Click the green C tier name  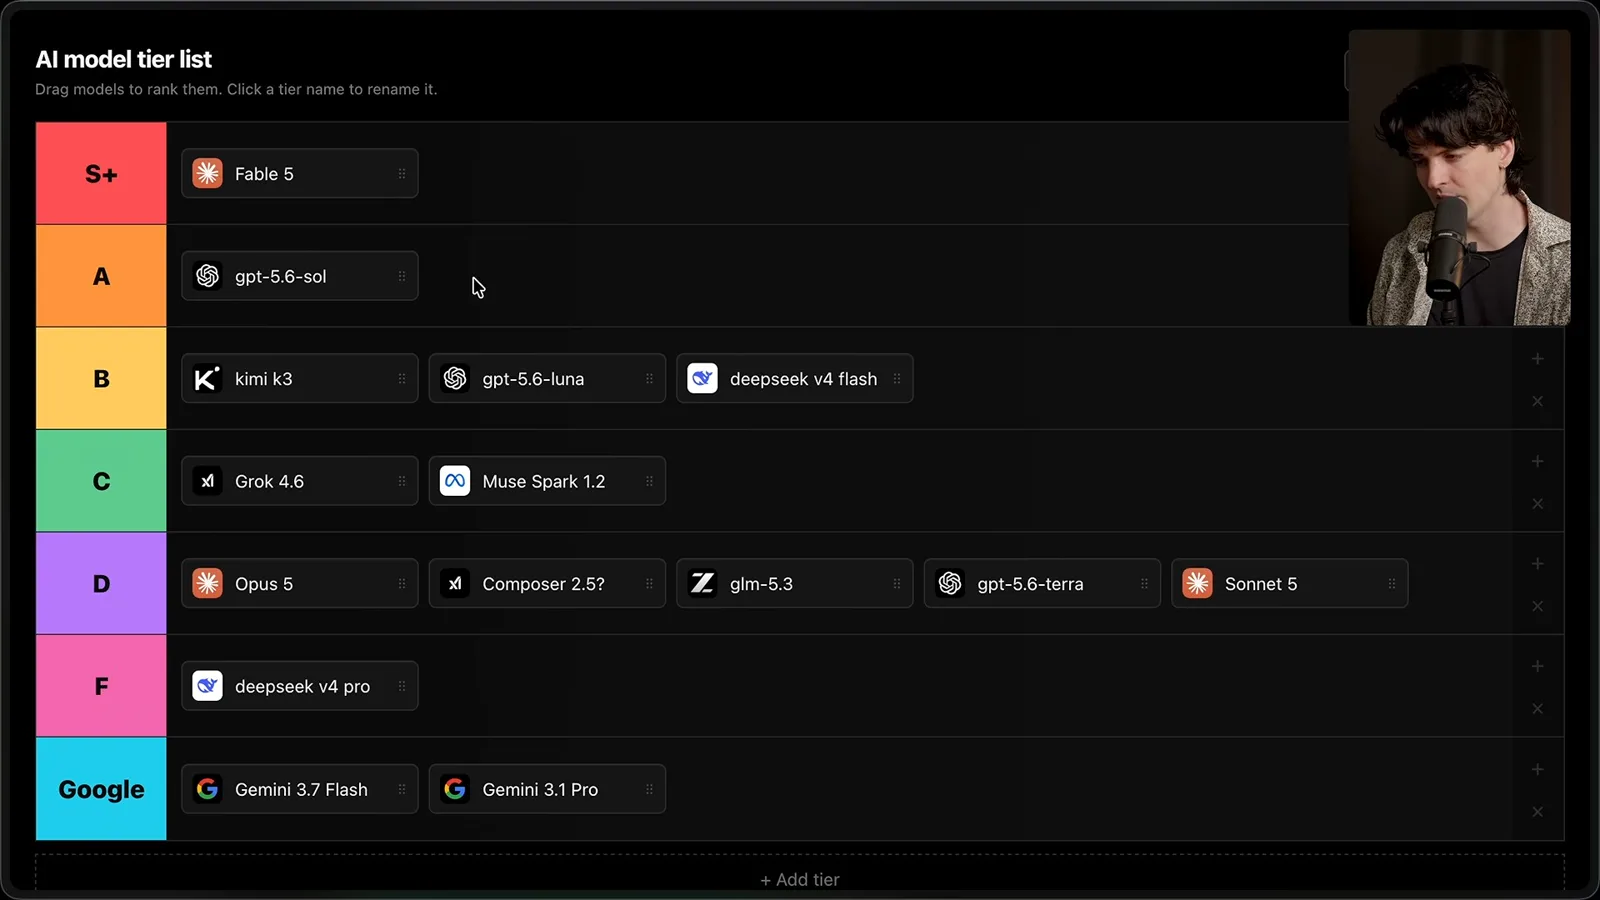pos(101,481)
